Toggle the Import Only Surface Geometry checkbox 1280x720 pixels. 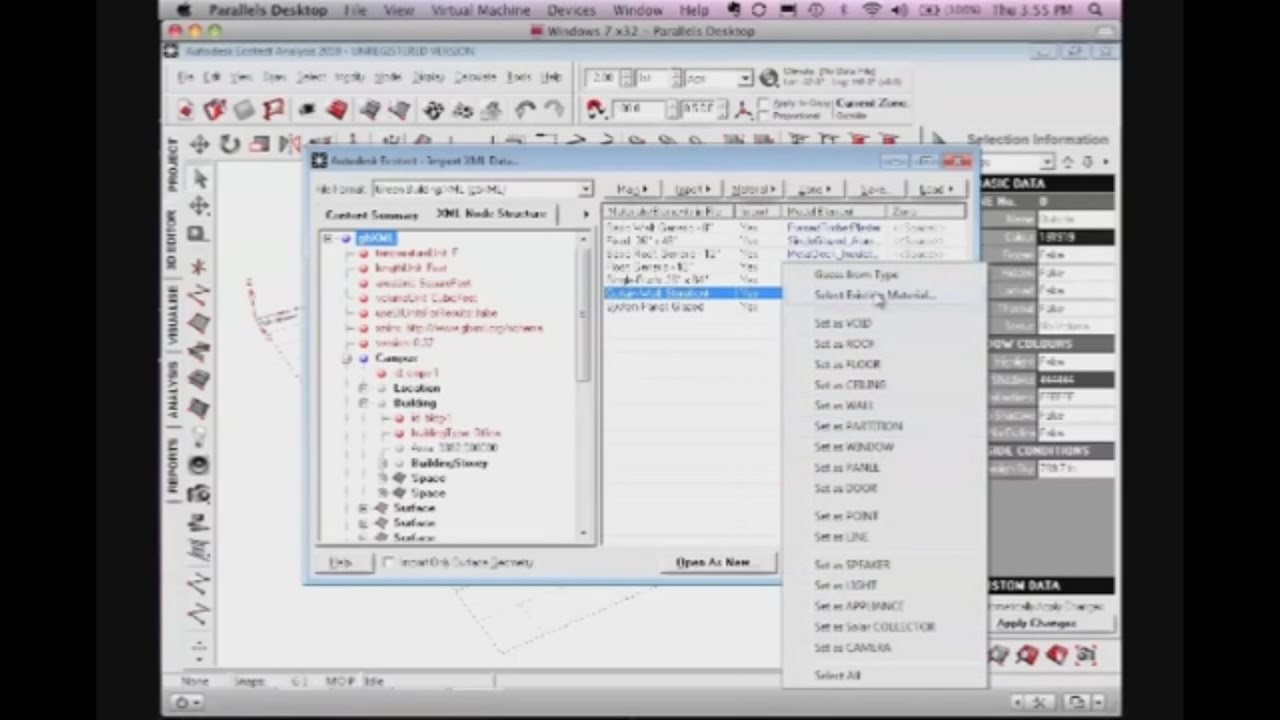tap(389, 562)
